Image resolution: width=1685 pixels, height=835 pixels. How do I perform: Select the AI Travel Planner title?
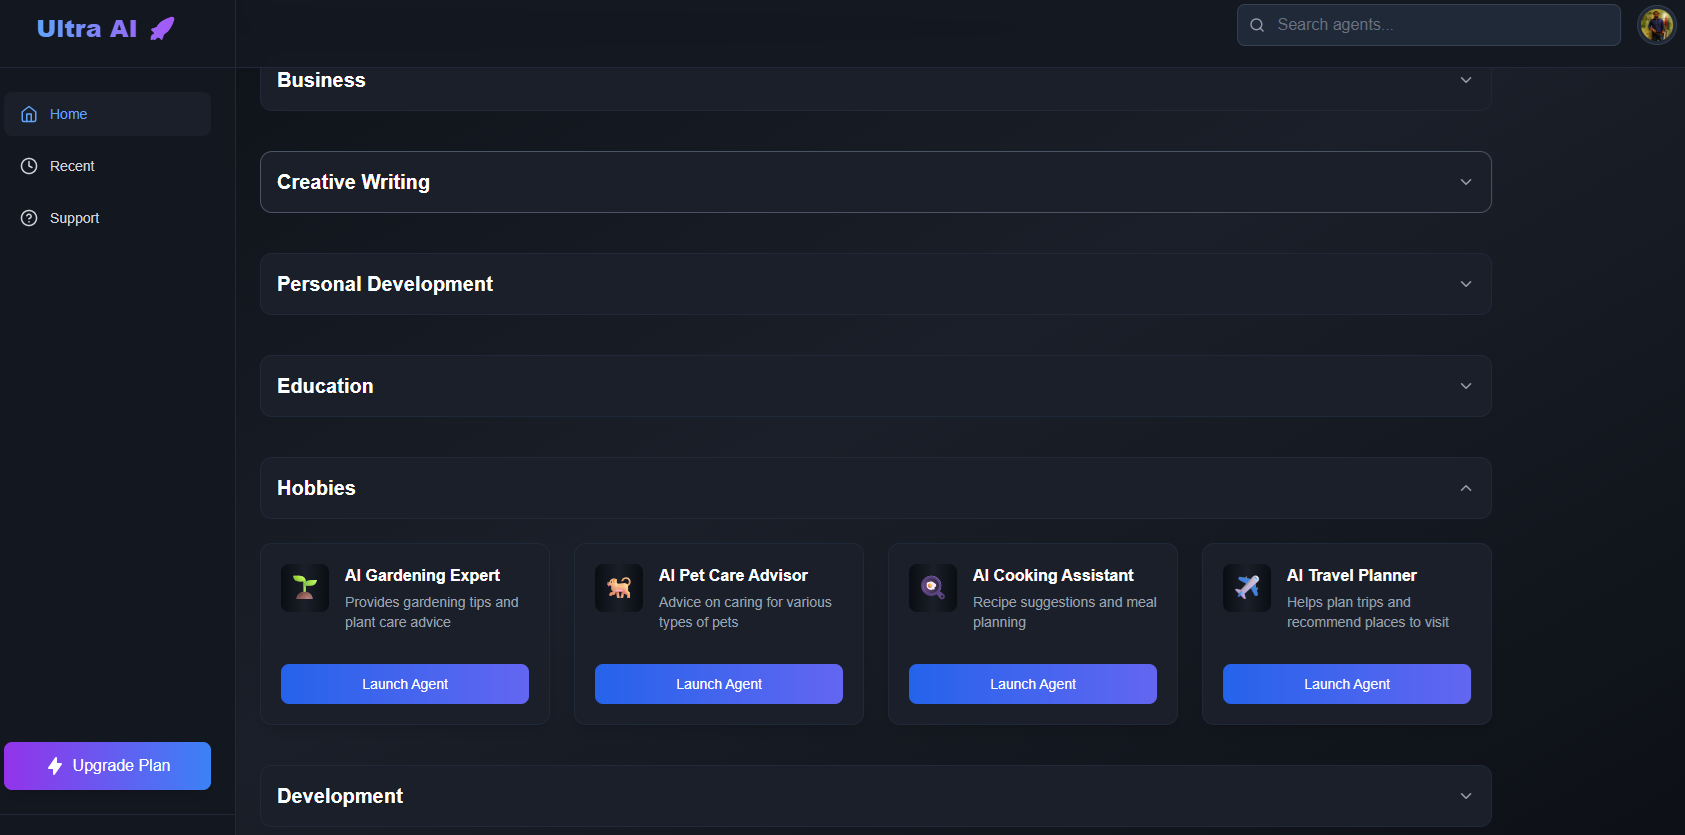click(1351, 575)
